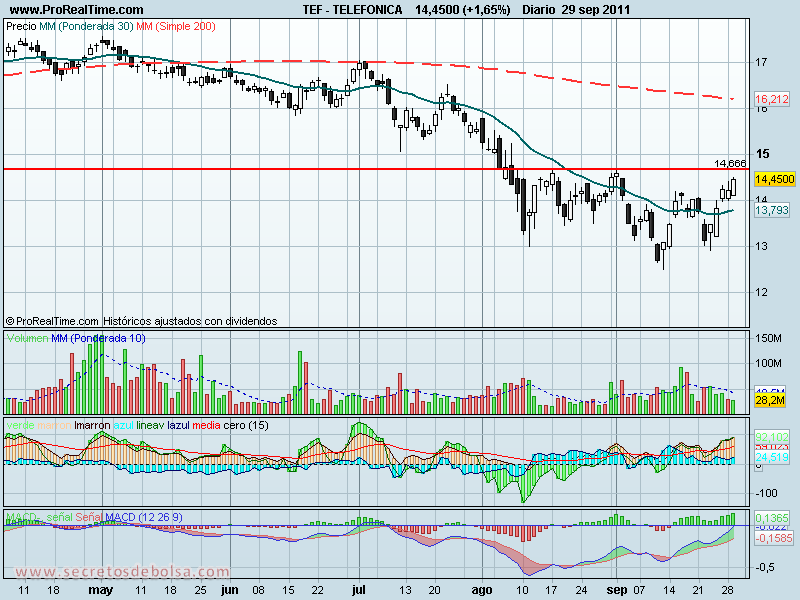Click the -0,1585 MACD signal value
The width and height of the screenshot is (800, 600).
click(x=774, y=538)
